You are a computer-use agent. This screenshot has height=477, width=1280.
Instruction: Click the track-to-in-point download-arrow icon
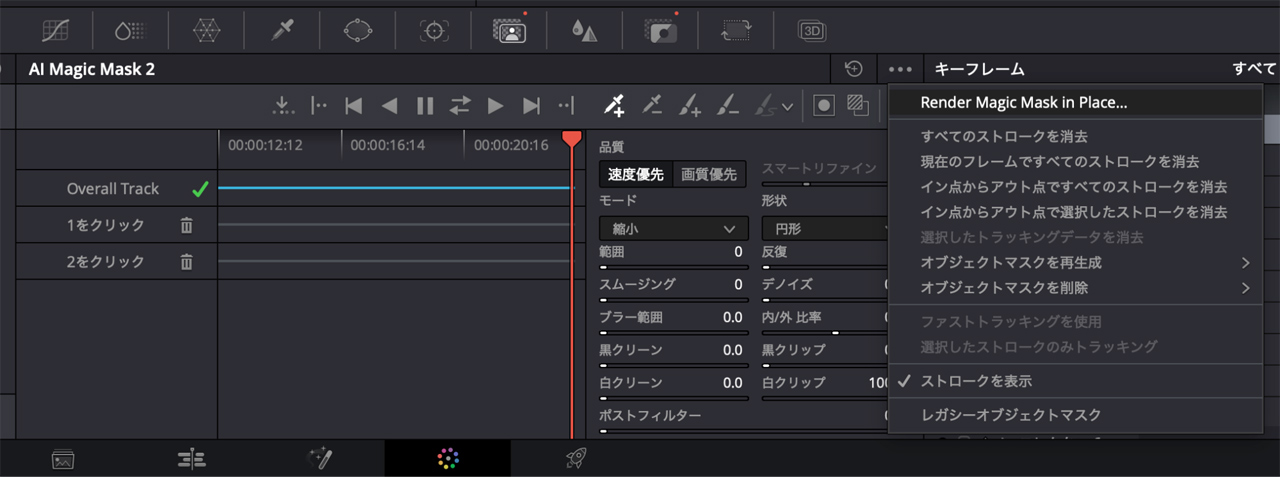(283, 105)
